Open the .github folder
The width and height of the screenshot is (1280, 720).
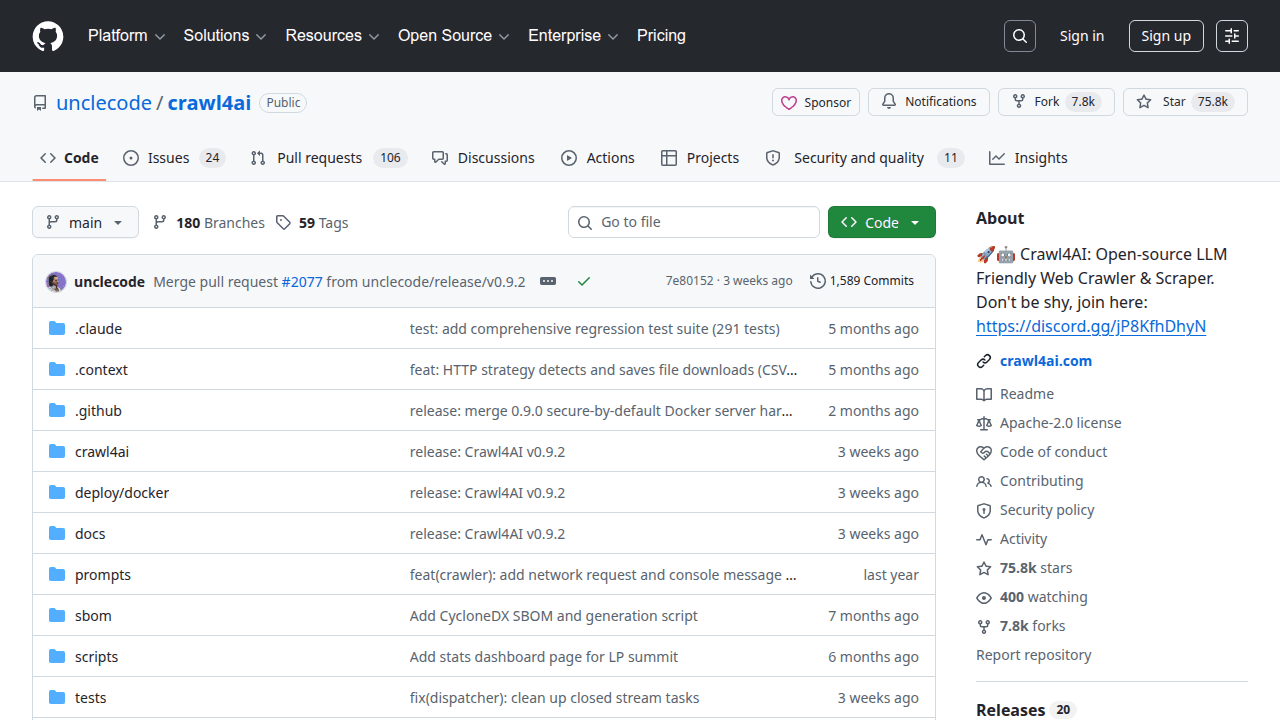pyautogui.click(x=98, y=411)
